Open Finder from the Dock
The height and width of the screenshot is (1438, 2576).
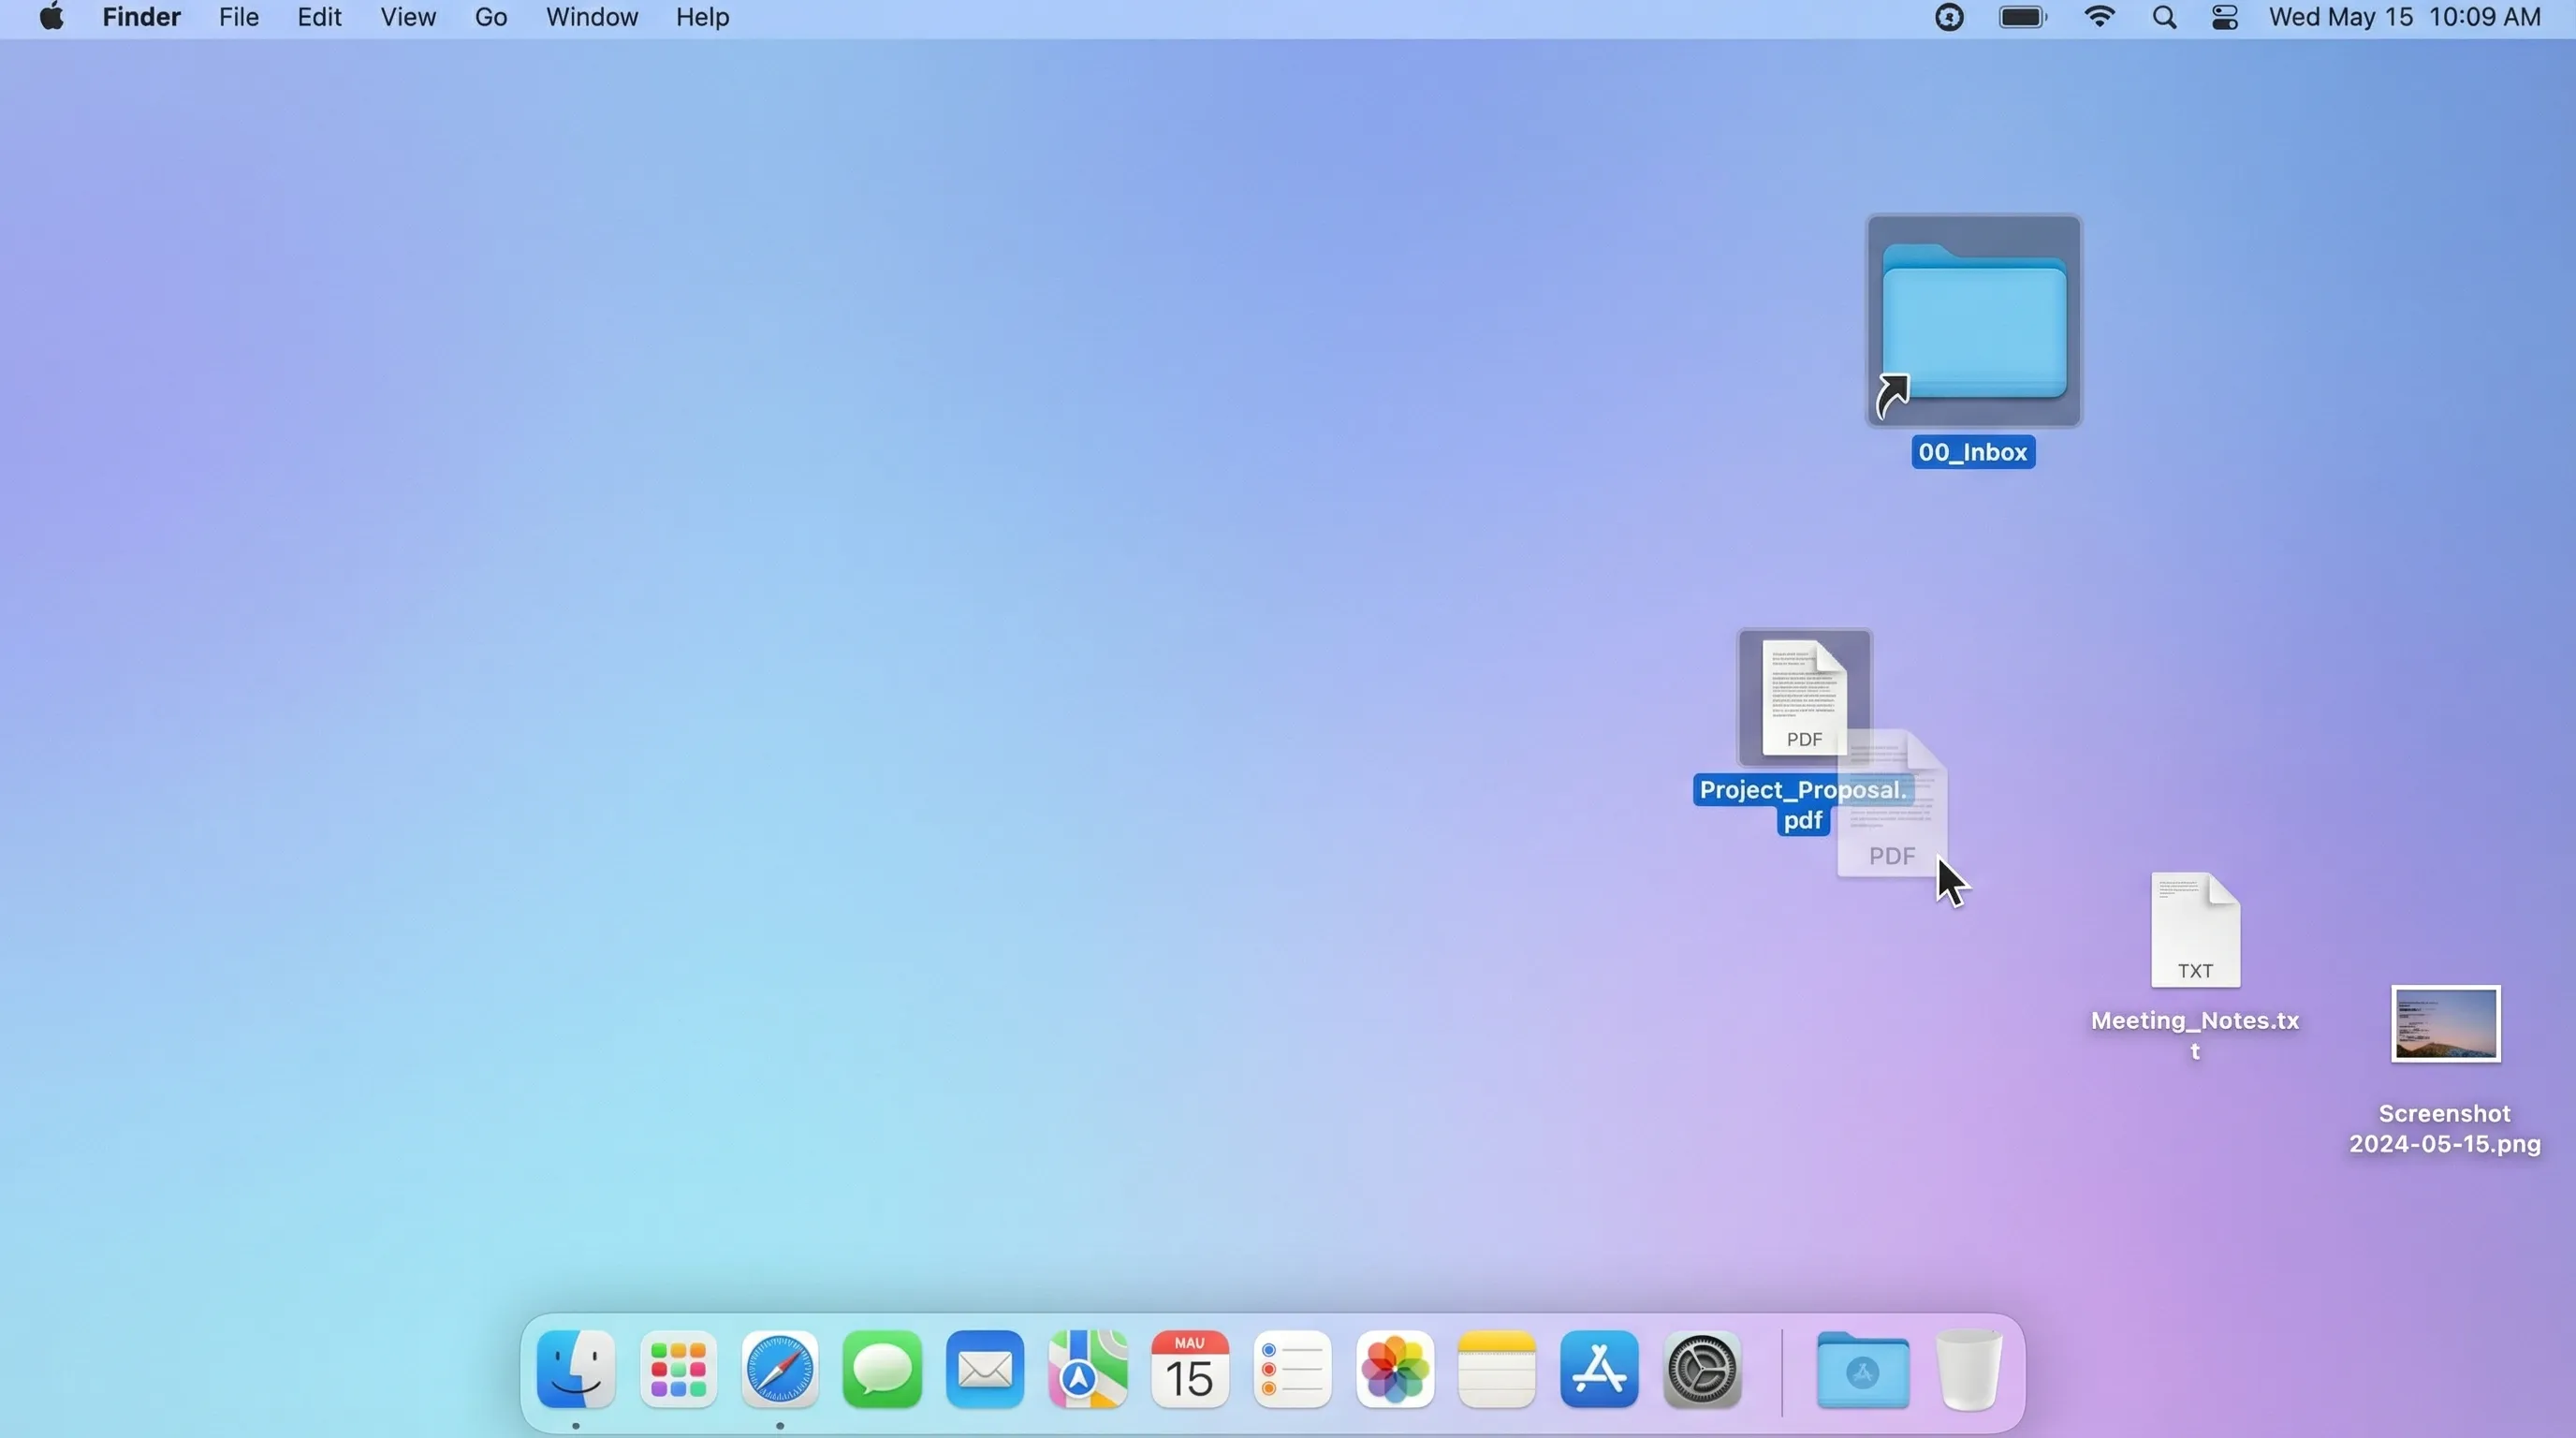click(x=575, y=1369)
